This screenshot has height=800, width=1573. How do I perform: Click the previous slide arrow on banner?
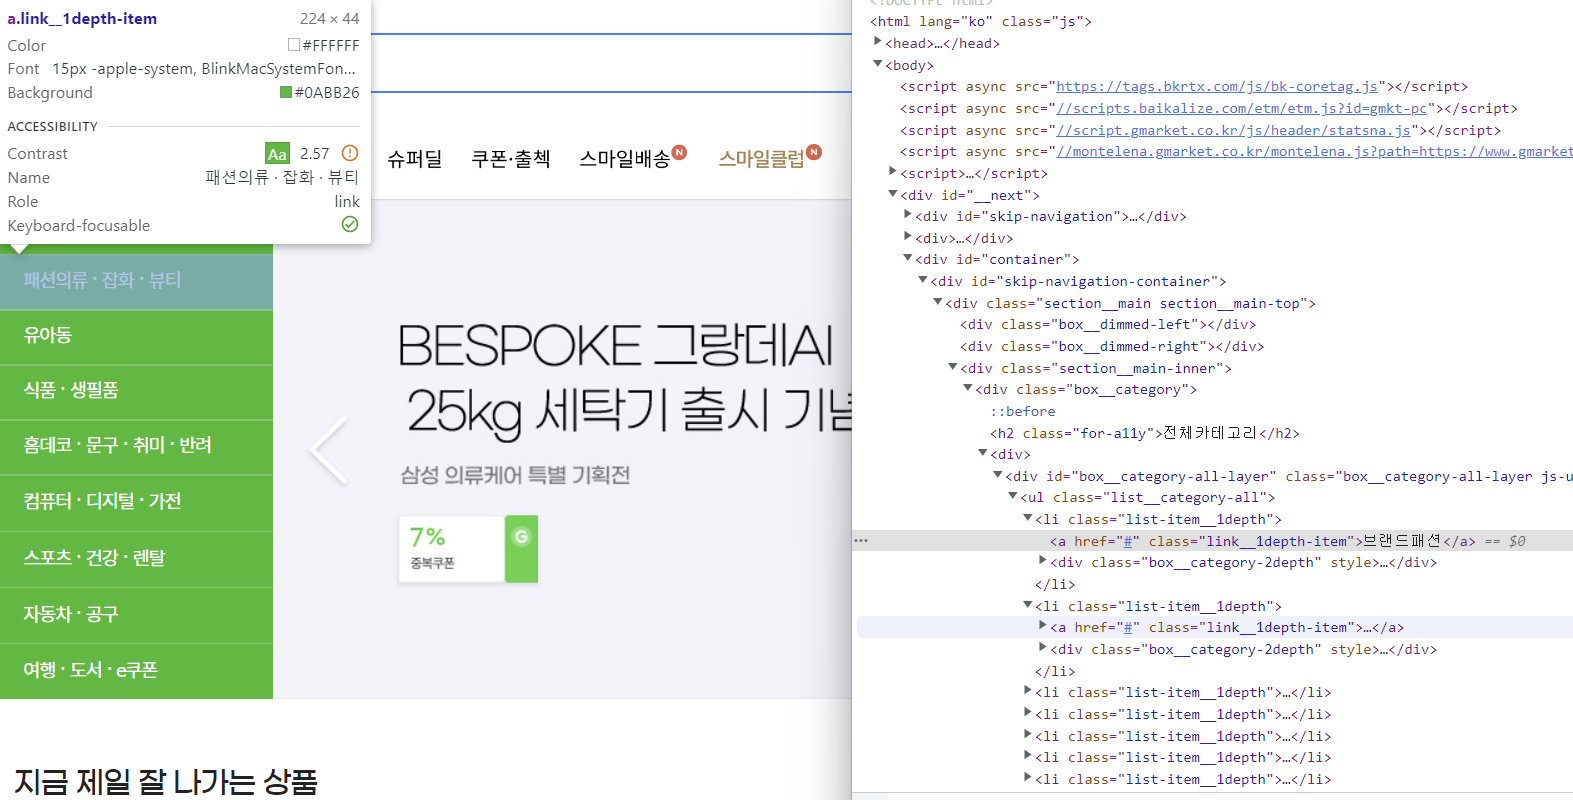click(x=328, y=451)
